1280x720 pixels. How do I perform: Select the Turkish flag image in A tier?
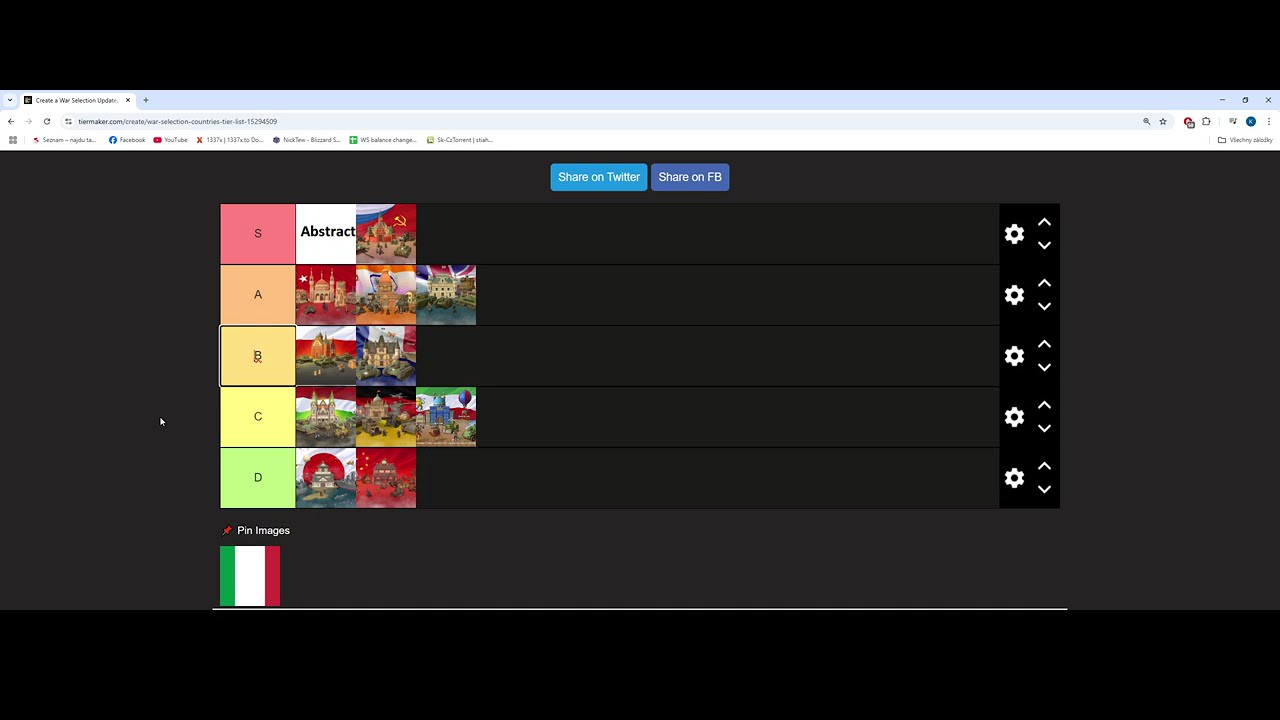[x=326, y=295]
